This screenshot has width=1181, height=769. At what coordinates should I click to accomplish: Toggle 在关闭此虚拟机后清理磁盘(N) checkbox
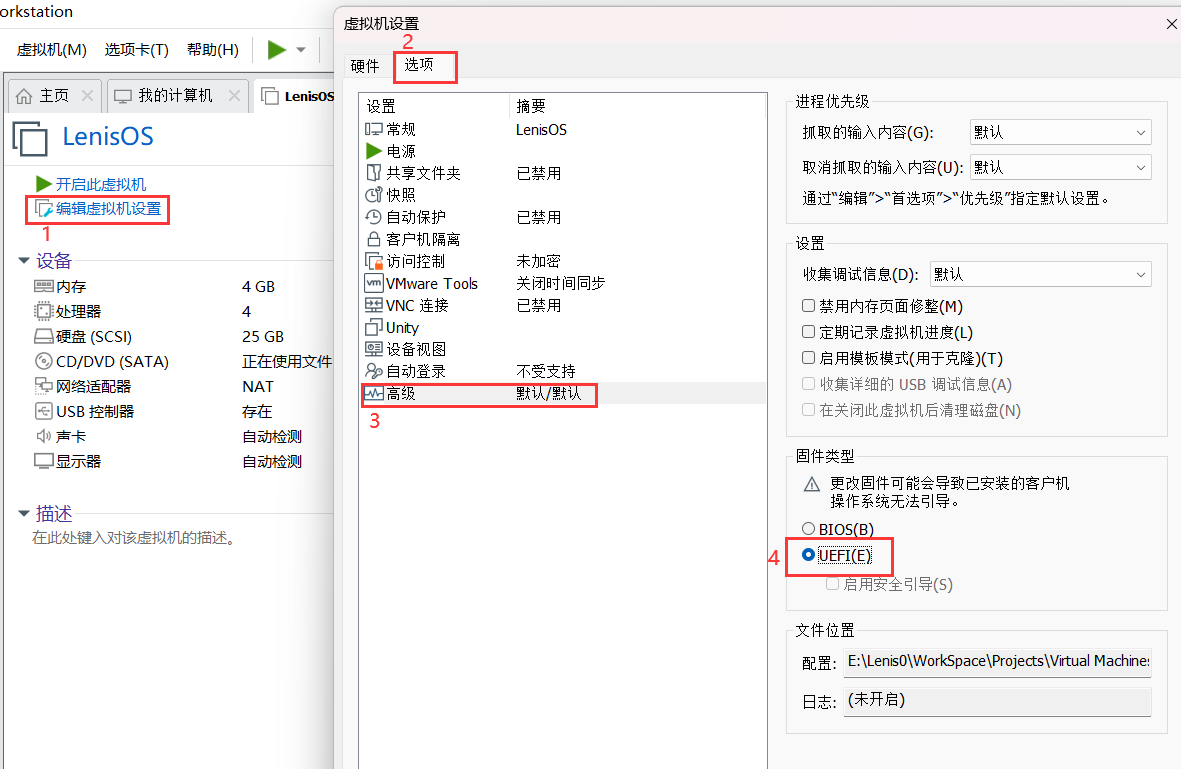coord(808,410)
